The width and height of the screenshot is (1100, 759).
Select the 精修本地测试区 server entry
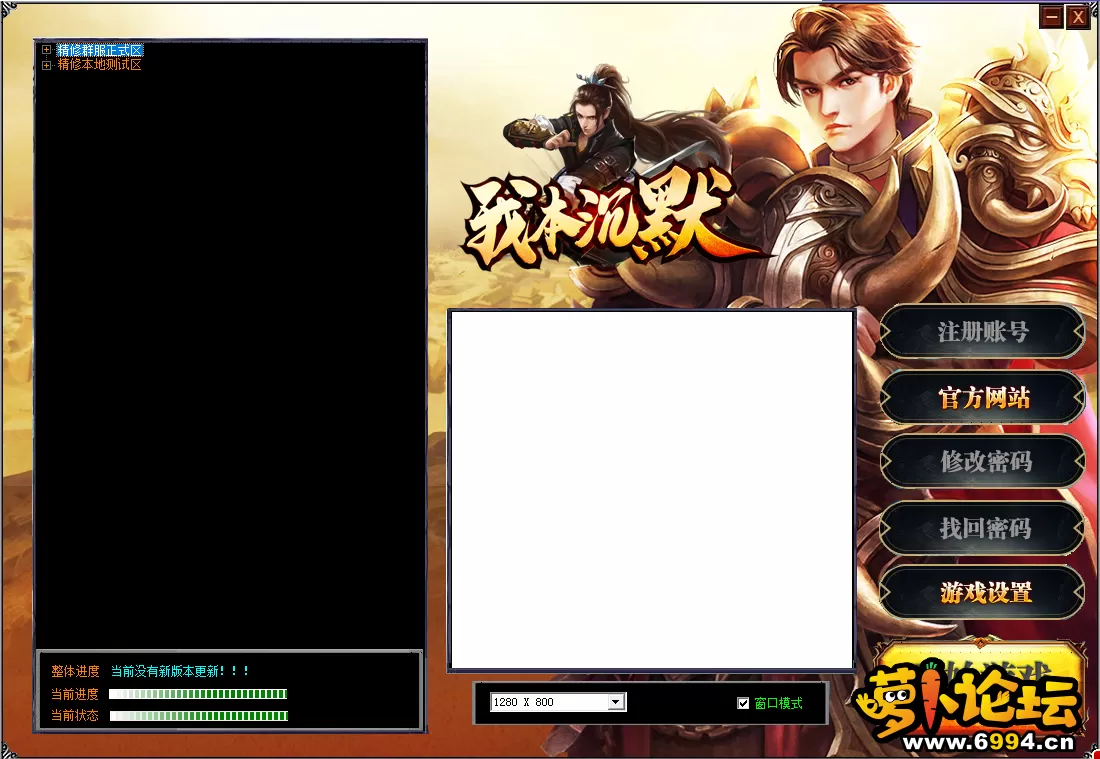[100, 65]
